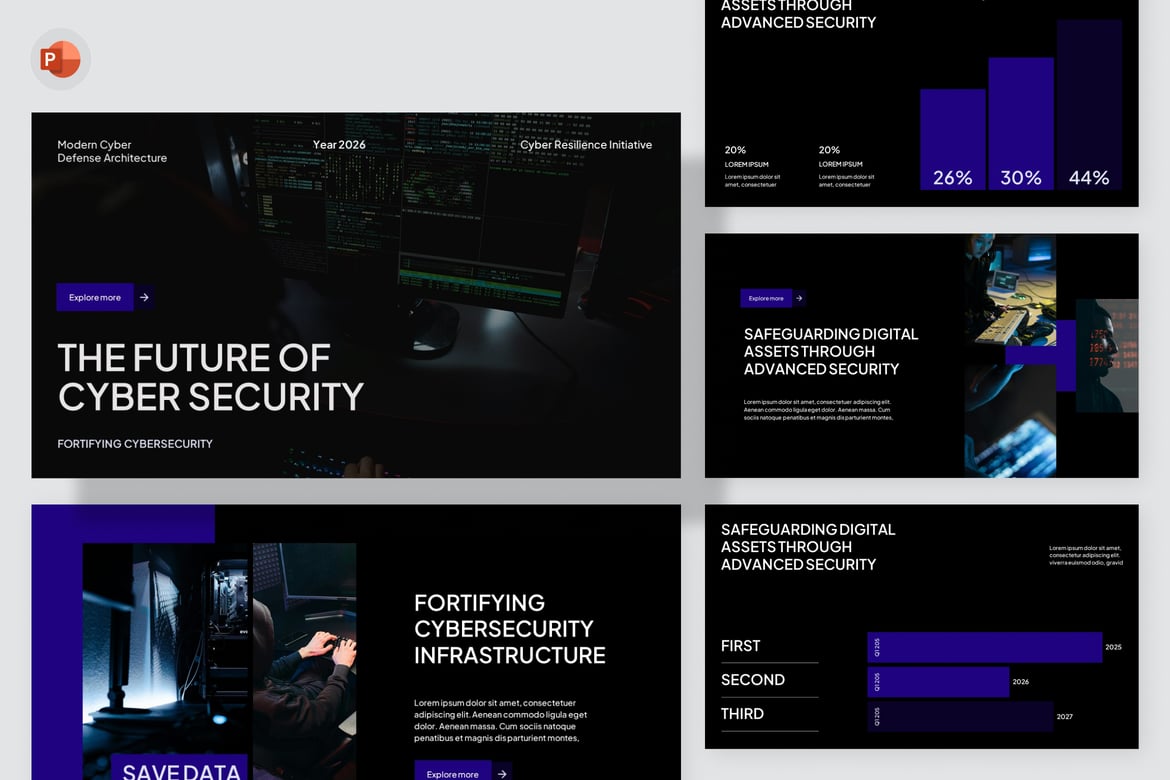Select The Future of Cyber Security heading
Screen dimensions: 1170x780
point(210,377)
